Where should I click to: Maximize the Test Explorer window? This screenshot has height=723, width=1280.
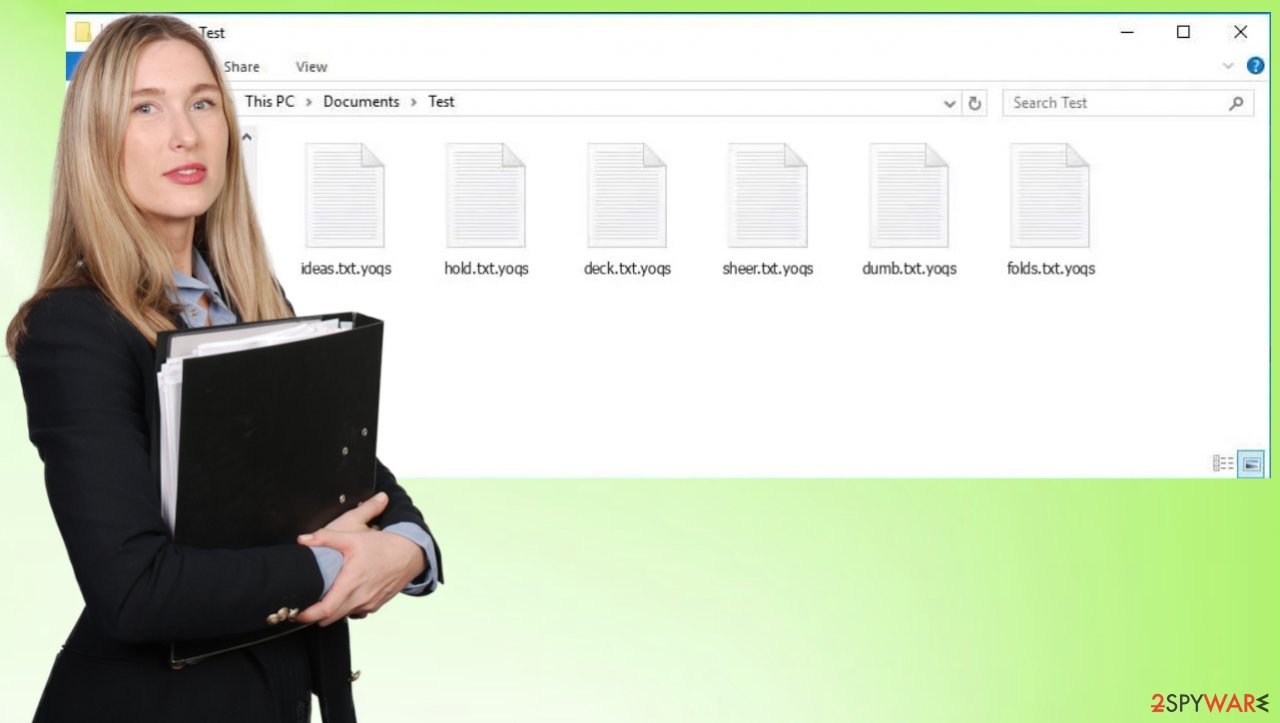pos(1183,32)
